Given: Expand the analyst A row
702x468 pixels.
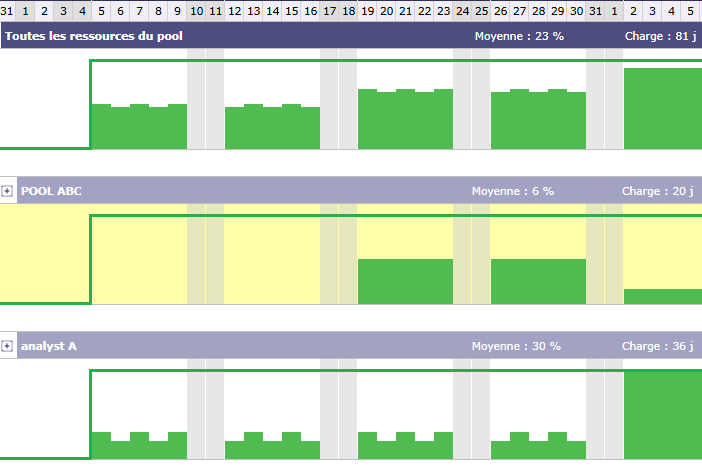Looking at the screenshot, I should (7, 346).
